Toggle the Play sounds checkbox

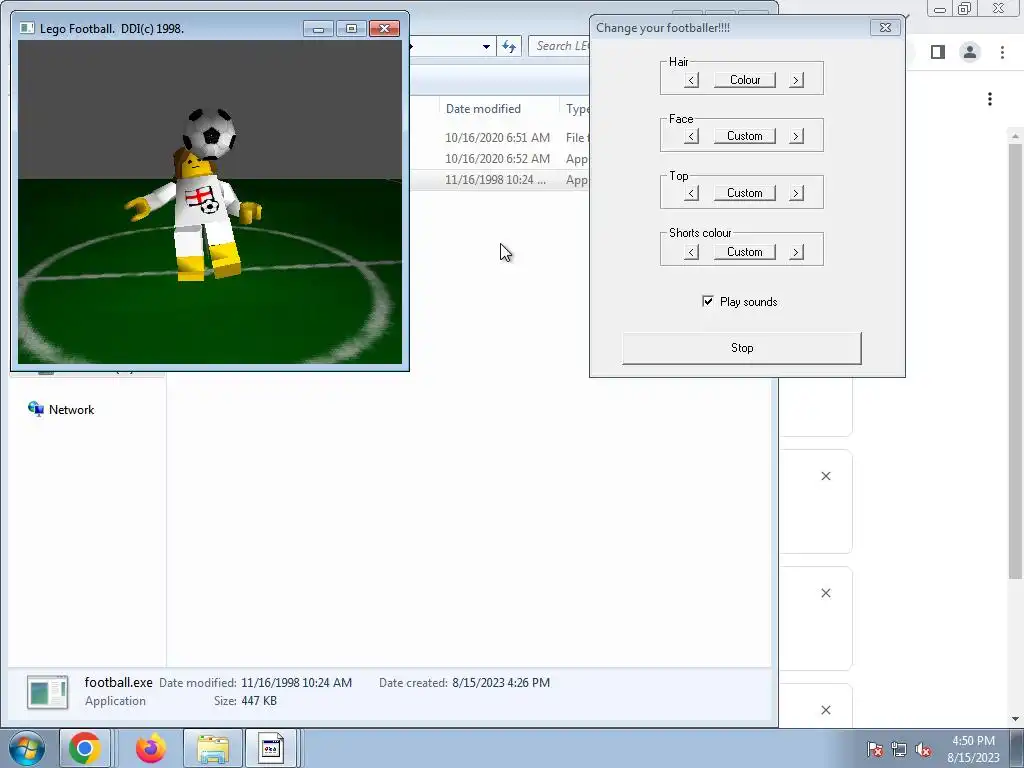point(708,301)
